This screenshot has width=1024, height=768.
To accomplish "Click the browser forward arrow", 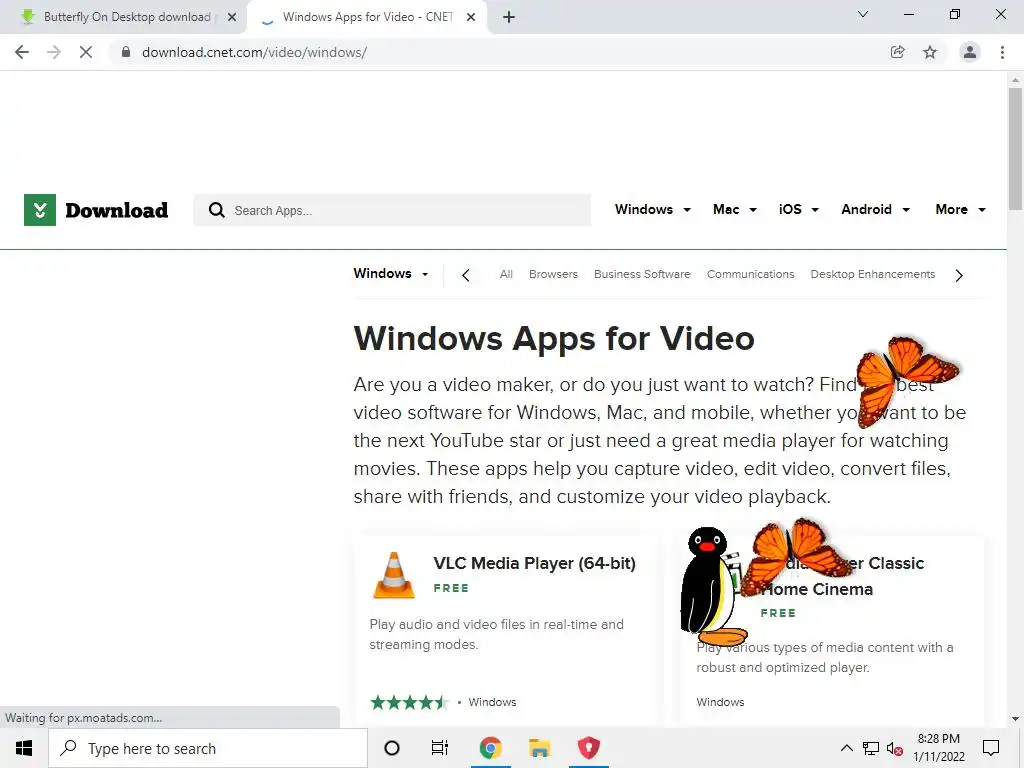I will pos(54,52).
